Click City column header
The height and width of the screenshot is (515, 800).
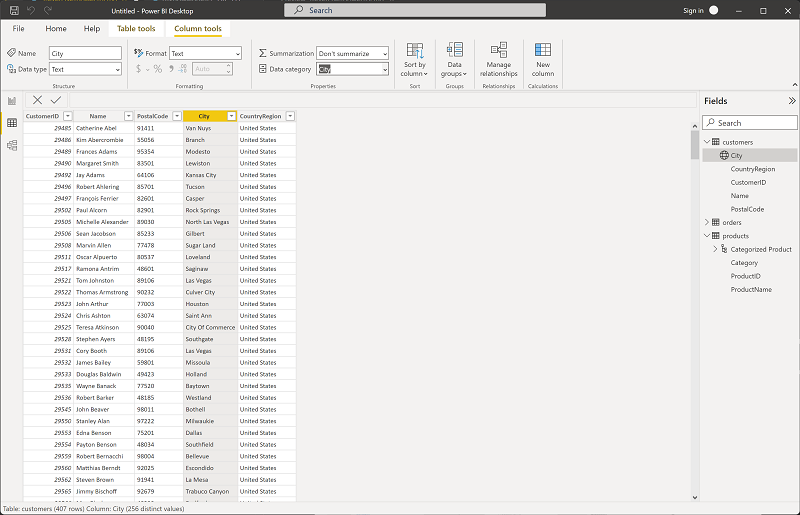(x=204, y=116)
